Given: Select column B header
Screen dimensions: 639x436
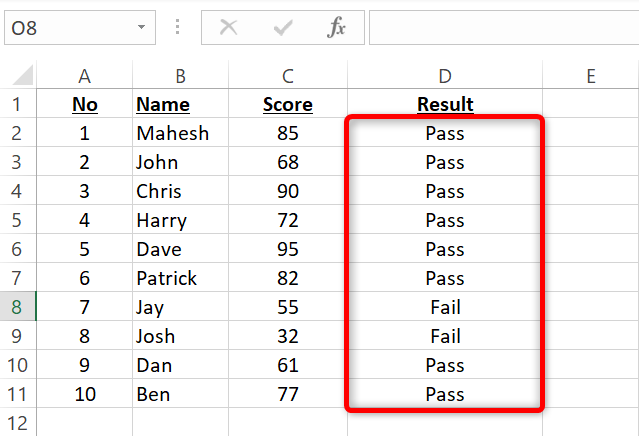Looking at the screenshot, I should click(180, 76).
